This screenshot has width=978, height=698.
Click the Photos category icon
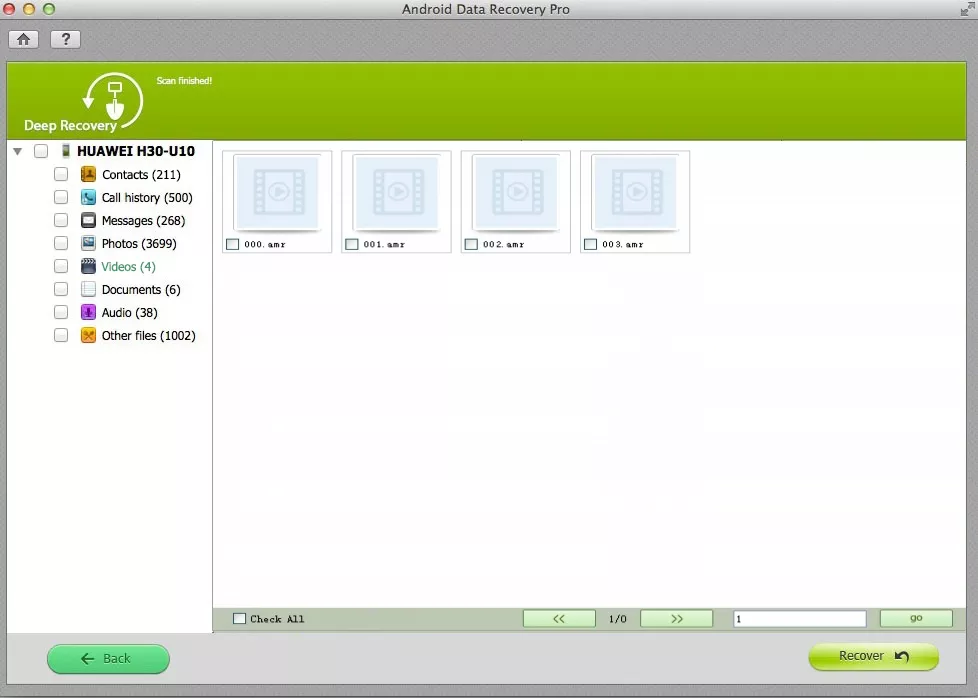[89, 243]
